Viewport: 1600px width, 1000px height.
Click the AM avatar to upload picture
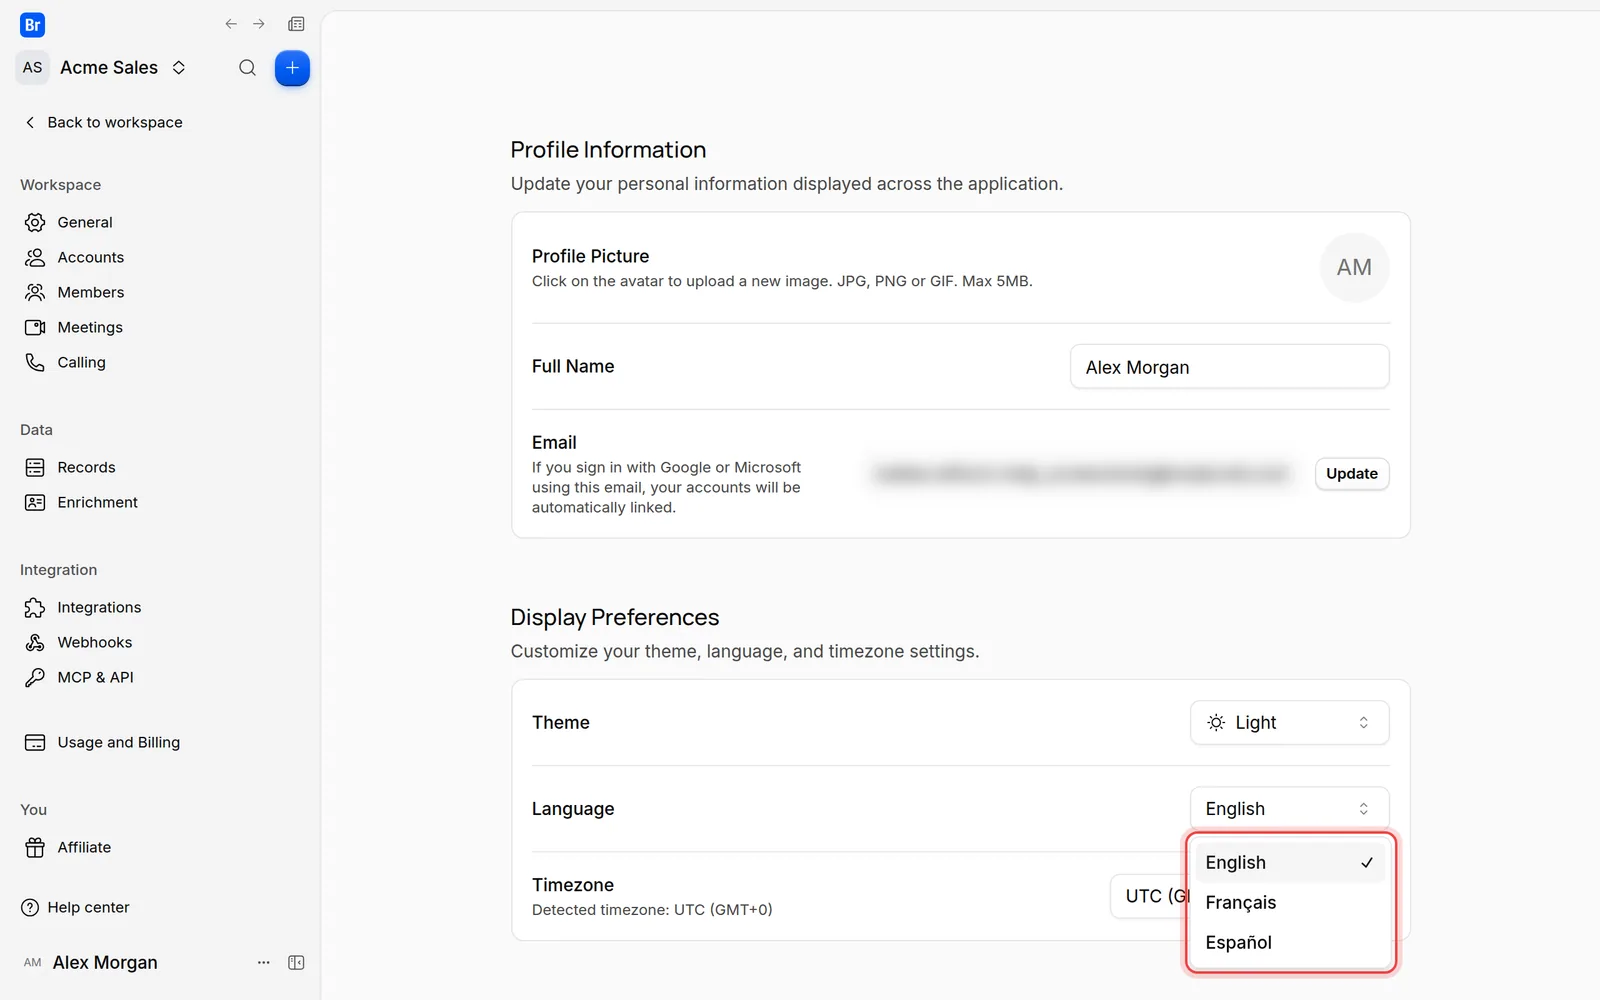1354,267
